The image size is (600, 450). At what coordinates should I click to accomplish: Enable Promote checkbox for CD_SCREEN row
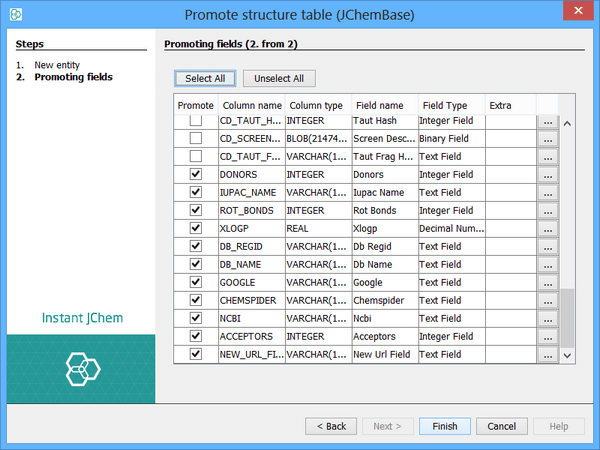click(196, 138)
